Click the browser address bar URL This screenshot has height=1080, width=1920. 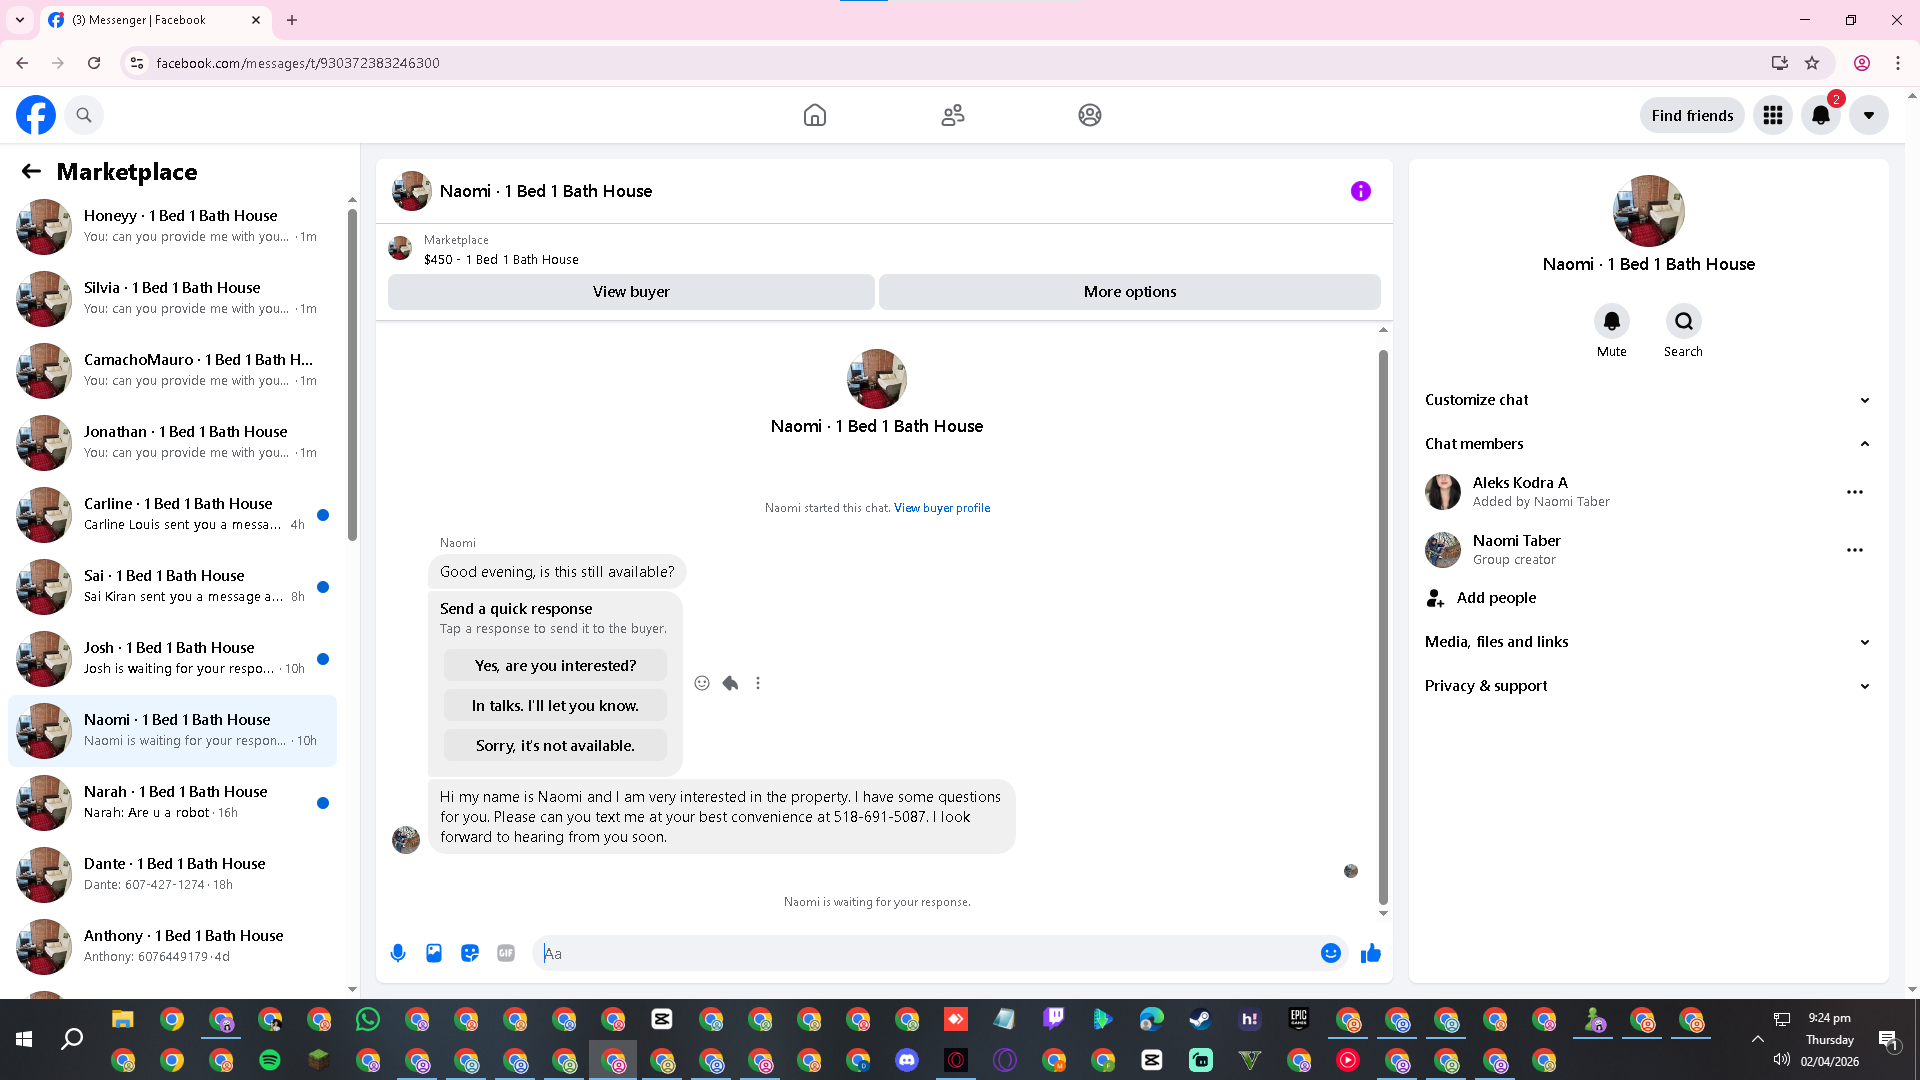tap(298, 63)
